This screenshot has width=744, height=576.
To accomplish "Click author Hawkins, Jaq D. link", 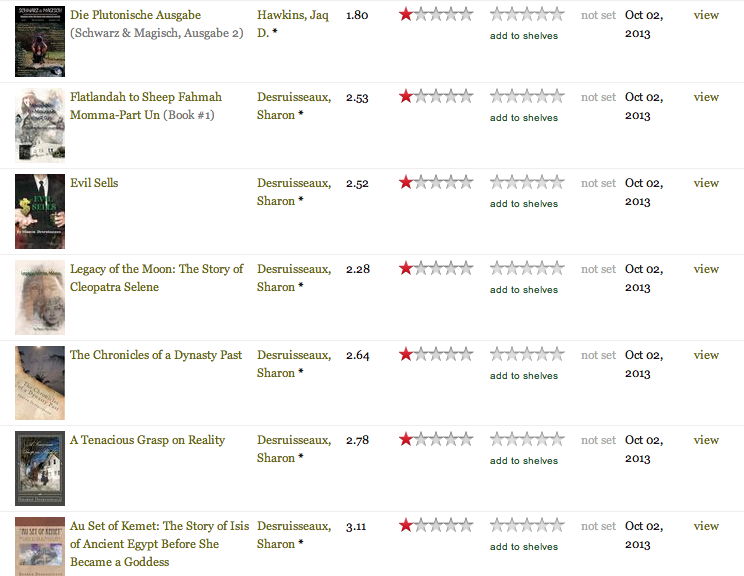I will [x=292, y=15].
